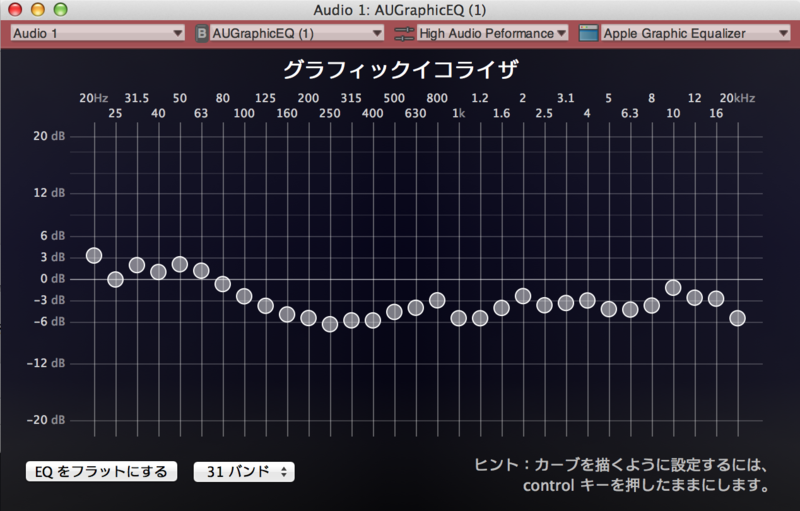Click the 1.6 kHz band slider knob
The width and height of the screenshot is (800, 511).
tap(501, 308)
